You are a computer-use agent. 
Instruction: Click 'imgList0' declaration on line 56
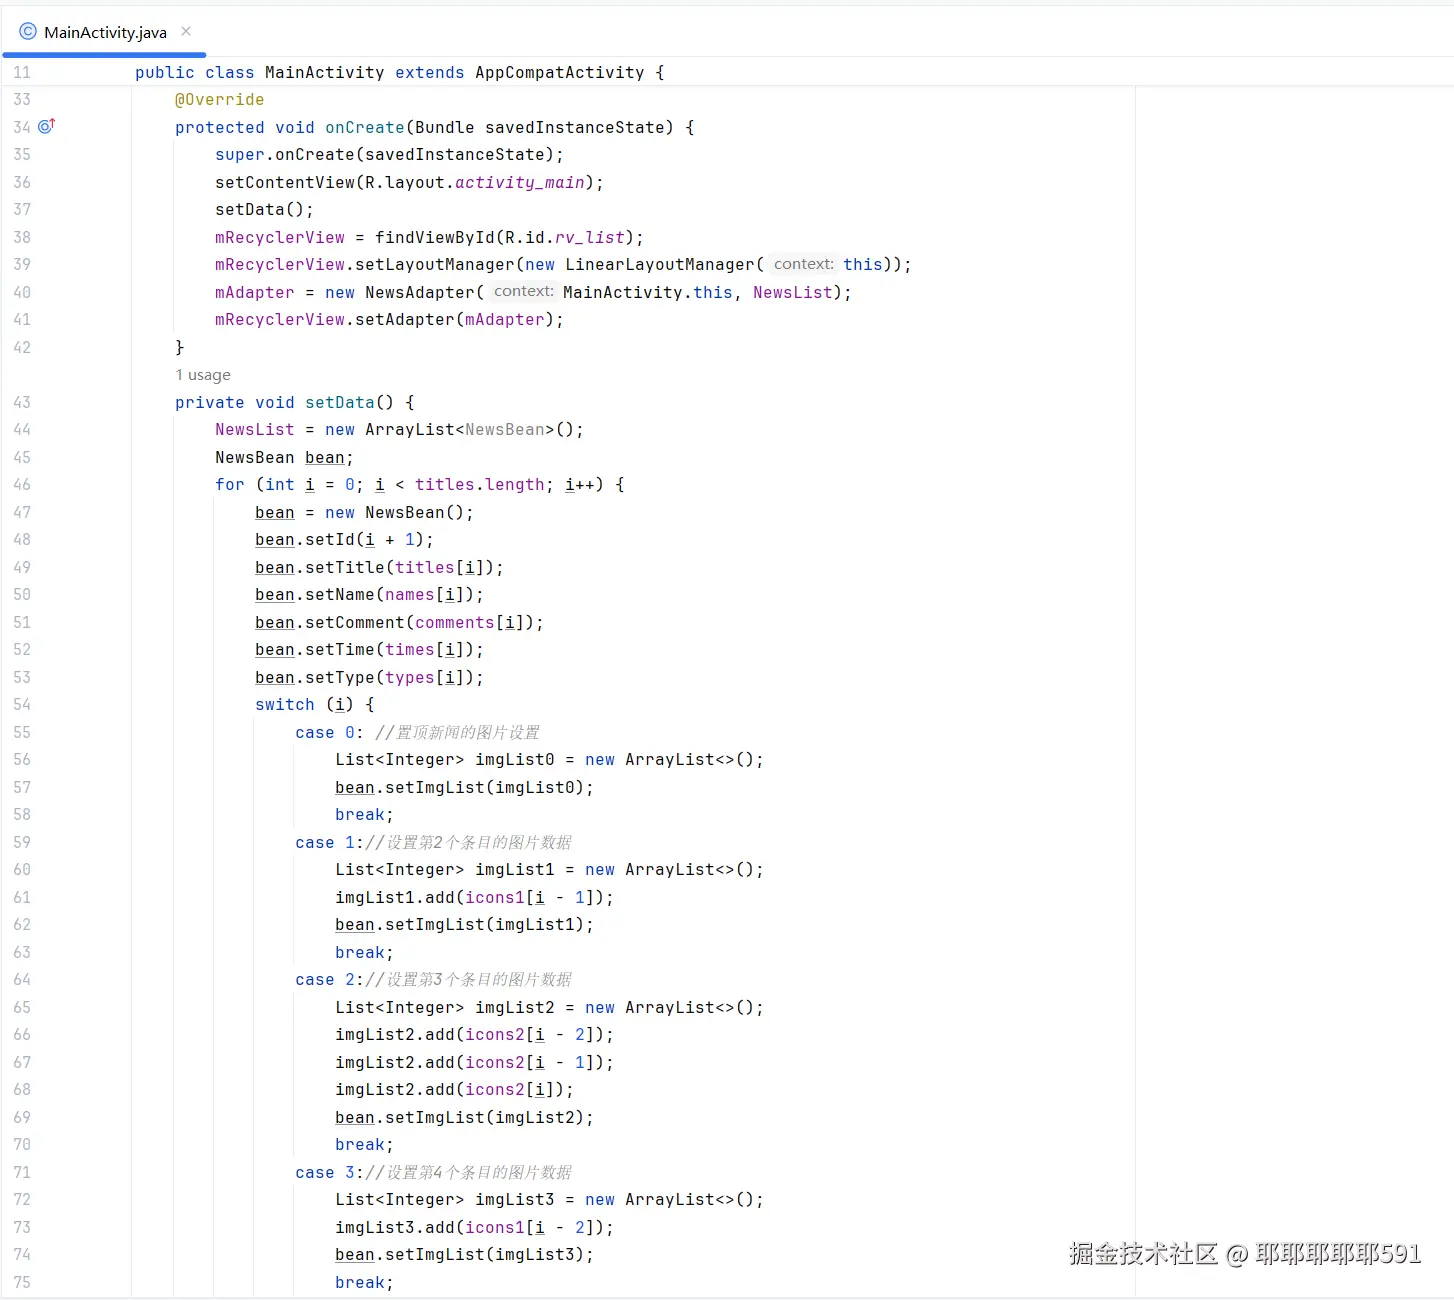pyautogui.click(x=515, y=759)
